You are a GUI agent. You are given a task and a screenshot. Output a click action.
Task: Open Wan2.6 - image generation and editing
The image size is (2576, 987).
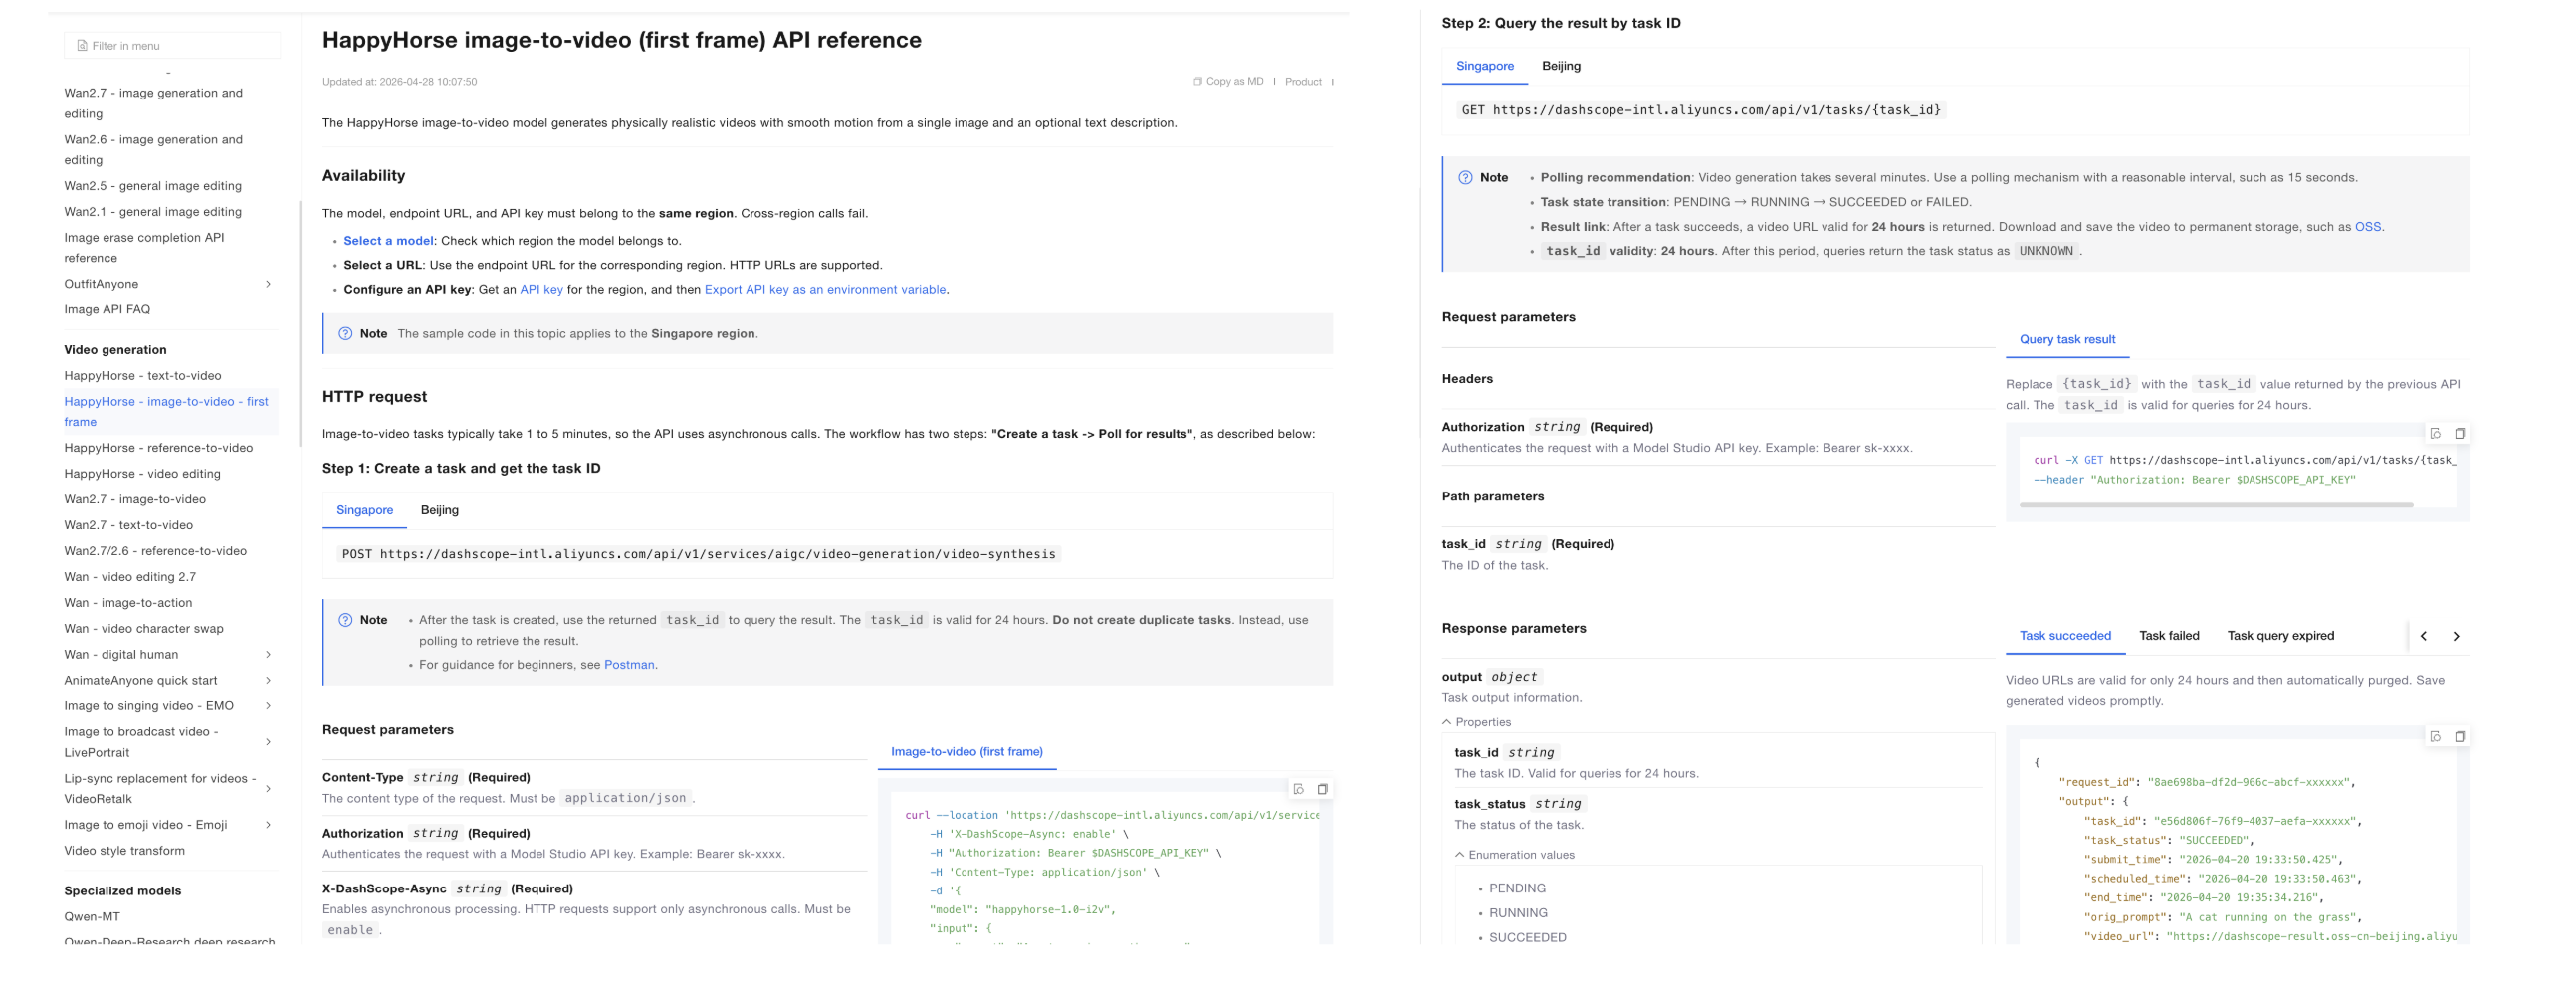click(153, 150)
